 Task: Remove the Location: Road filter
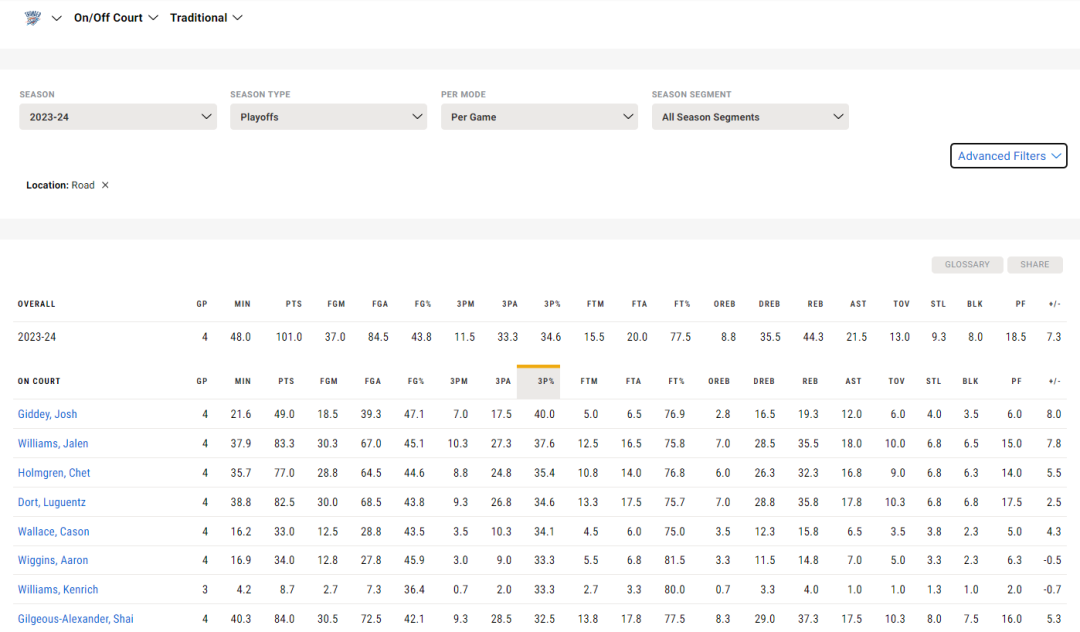pos(105,185)
